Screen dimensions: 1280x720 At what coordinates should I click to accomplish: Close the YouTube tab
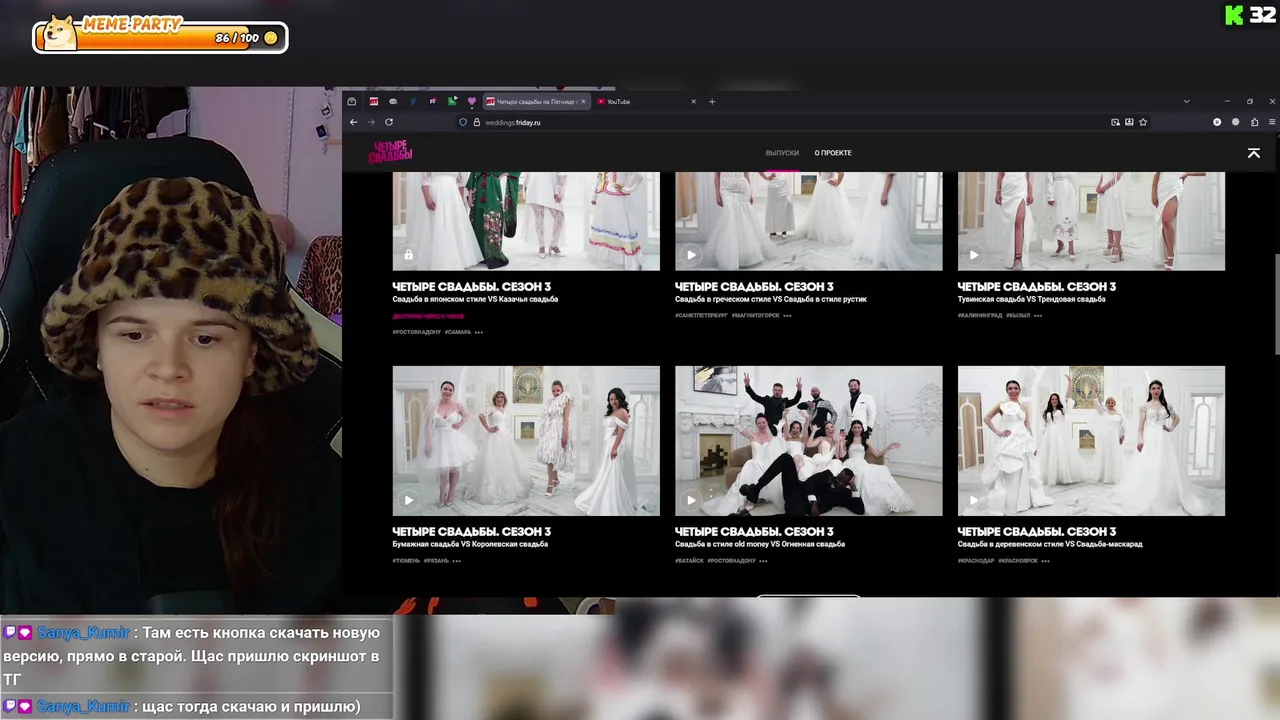click(693, 101)
